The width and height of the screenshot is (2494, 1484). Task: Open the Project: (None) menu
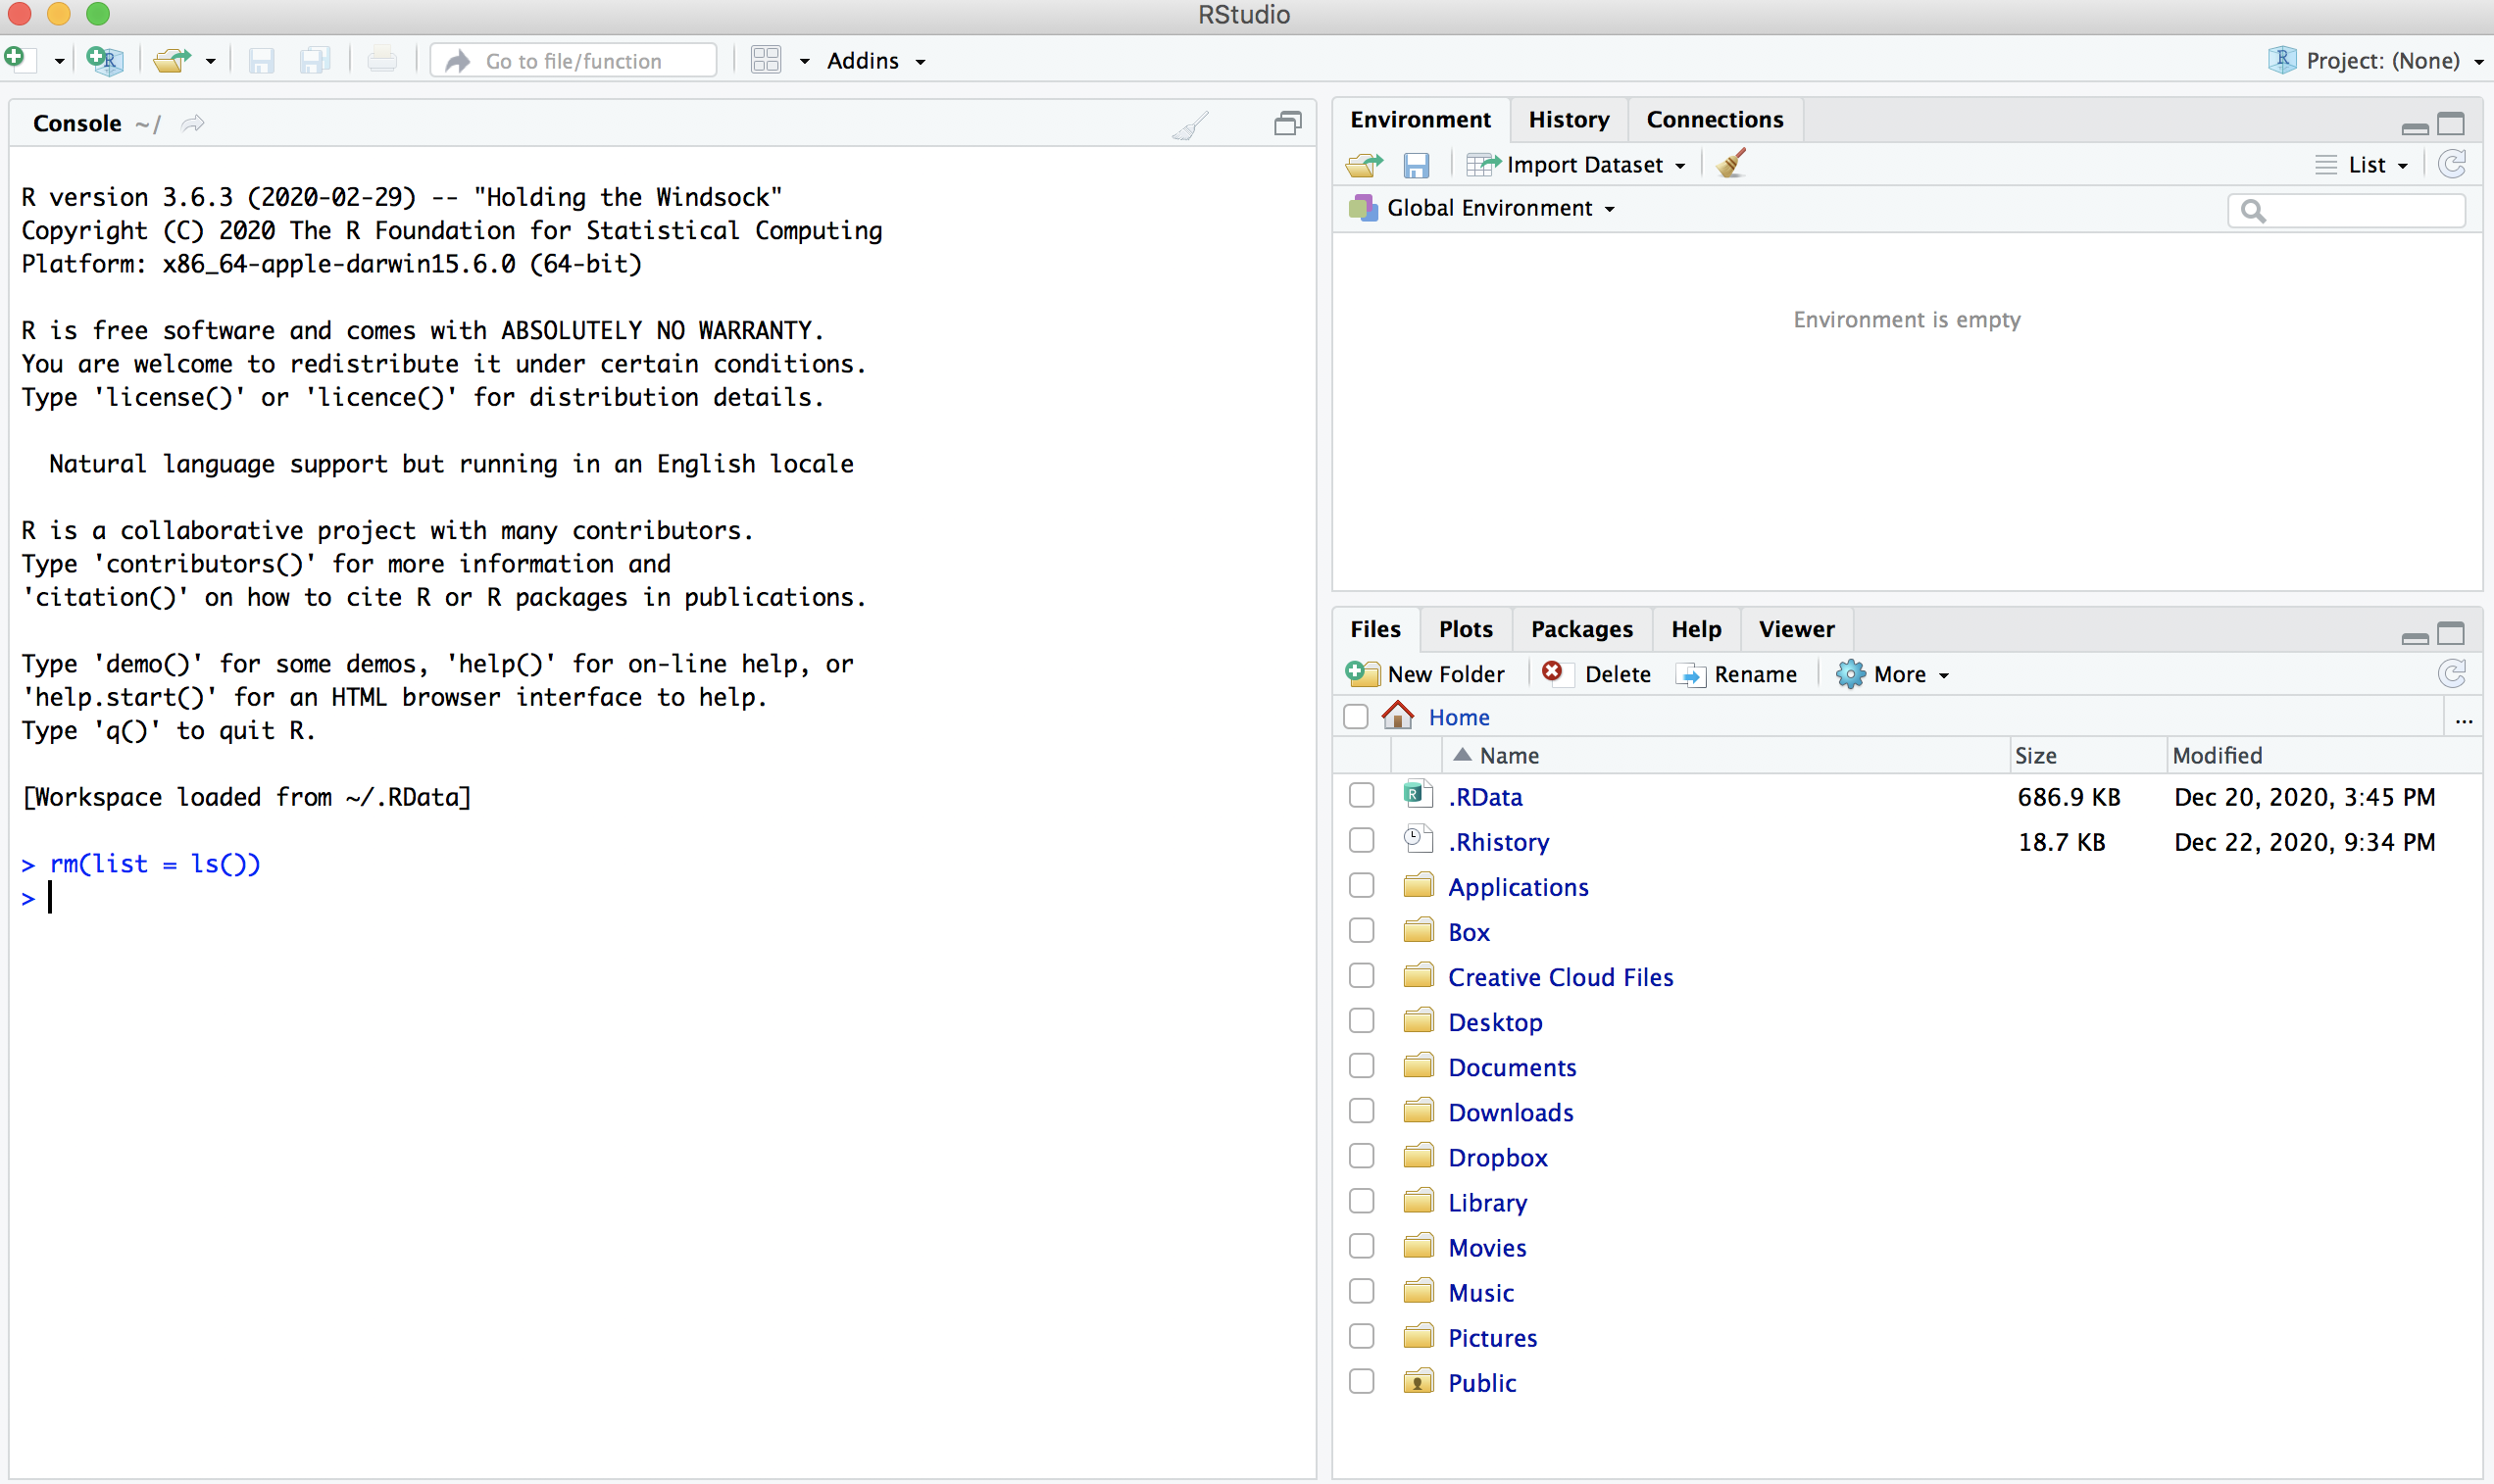pos(2381,61)
